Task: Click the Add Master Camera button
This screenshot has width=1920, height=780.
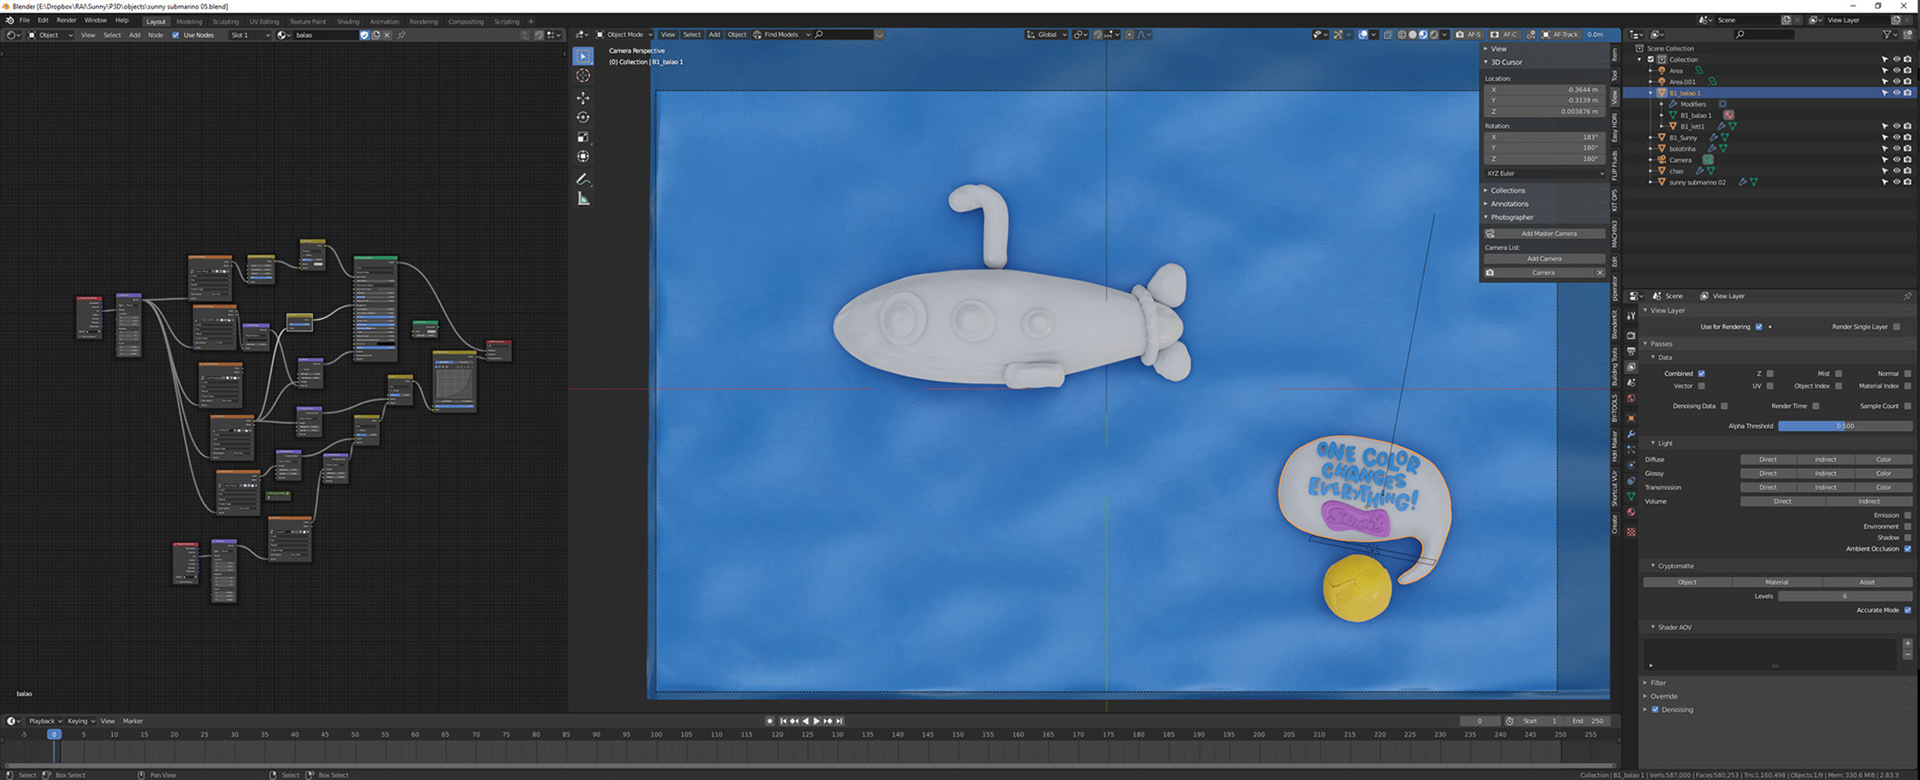Action: [x=1548, y=234]
